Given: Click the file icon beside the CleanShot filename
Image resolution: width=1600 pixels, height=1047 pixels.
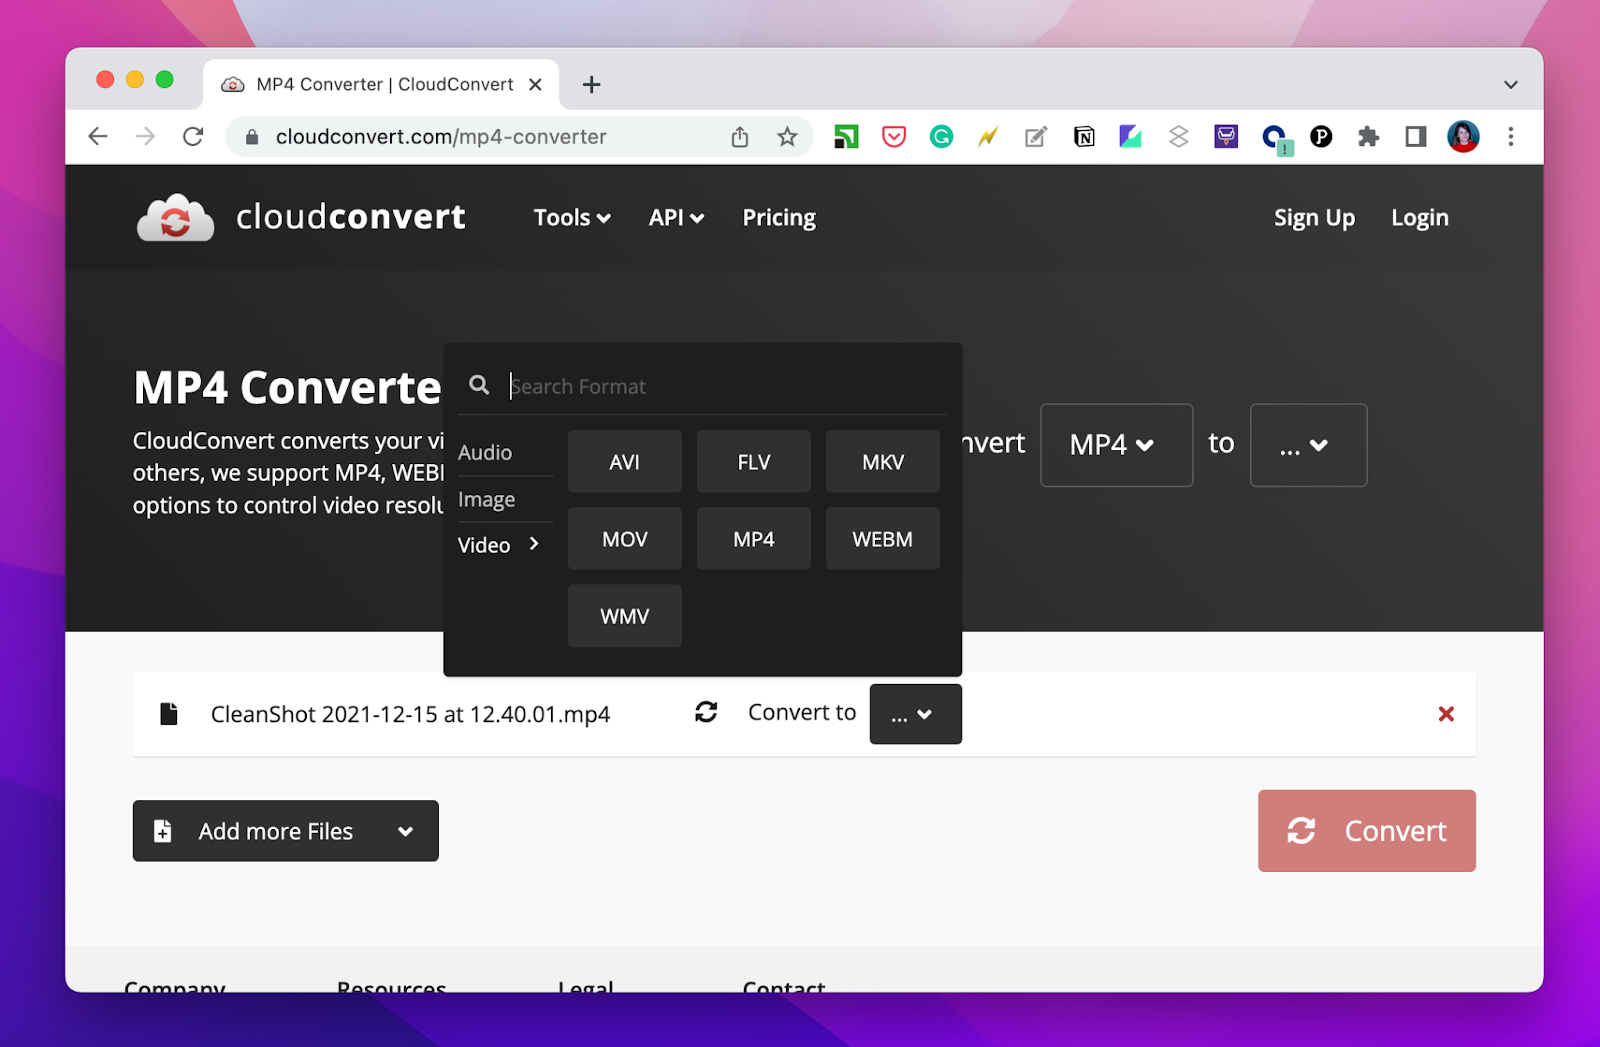Looking at the screenshot, I should (x=169, y=713).
